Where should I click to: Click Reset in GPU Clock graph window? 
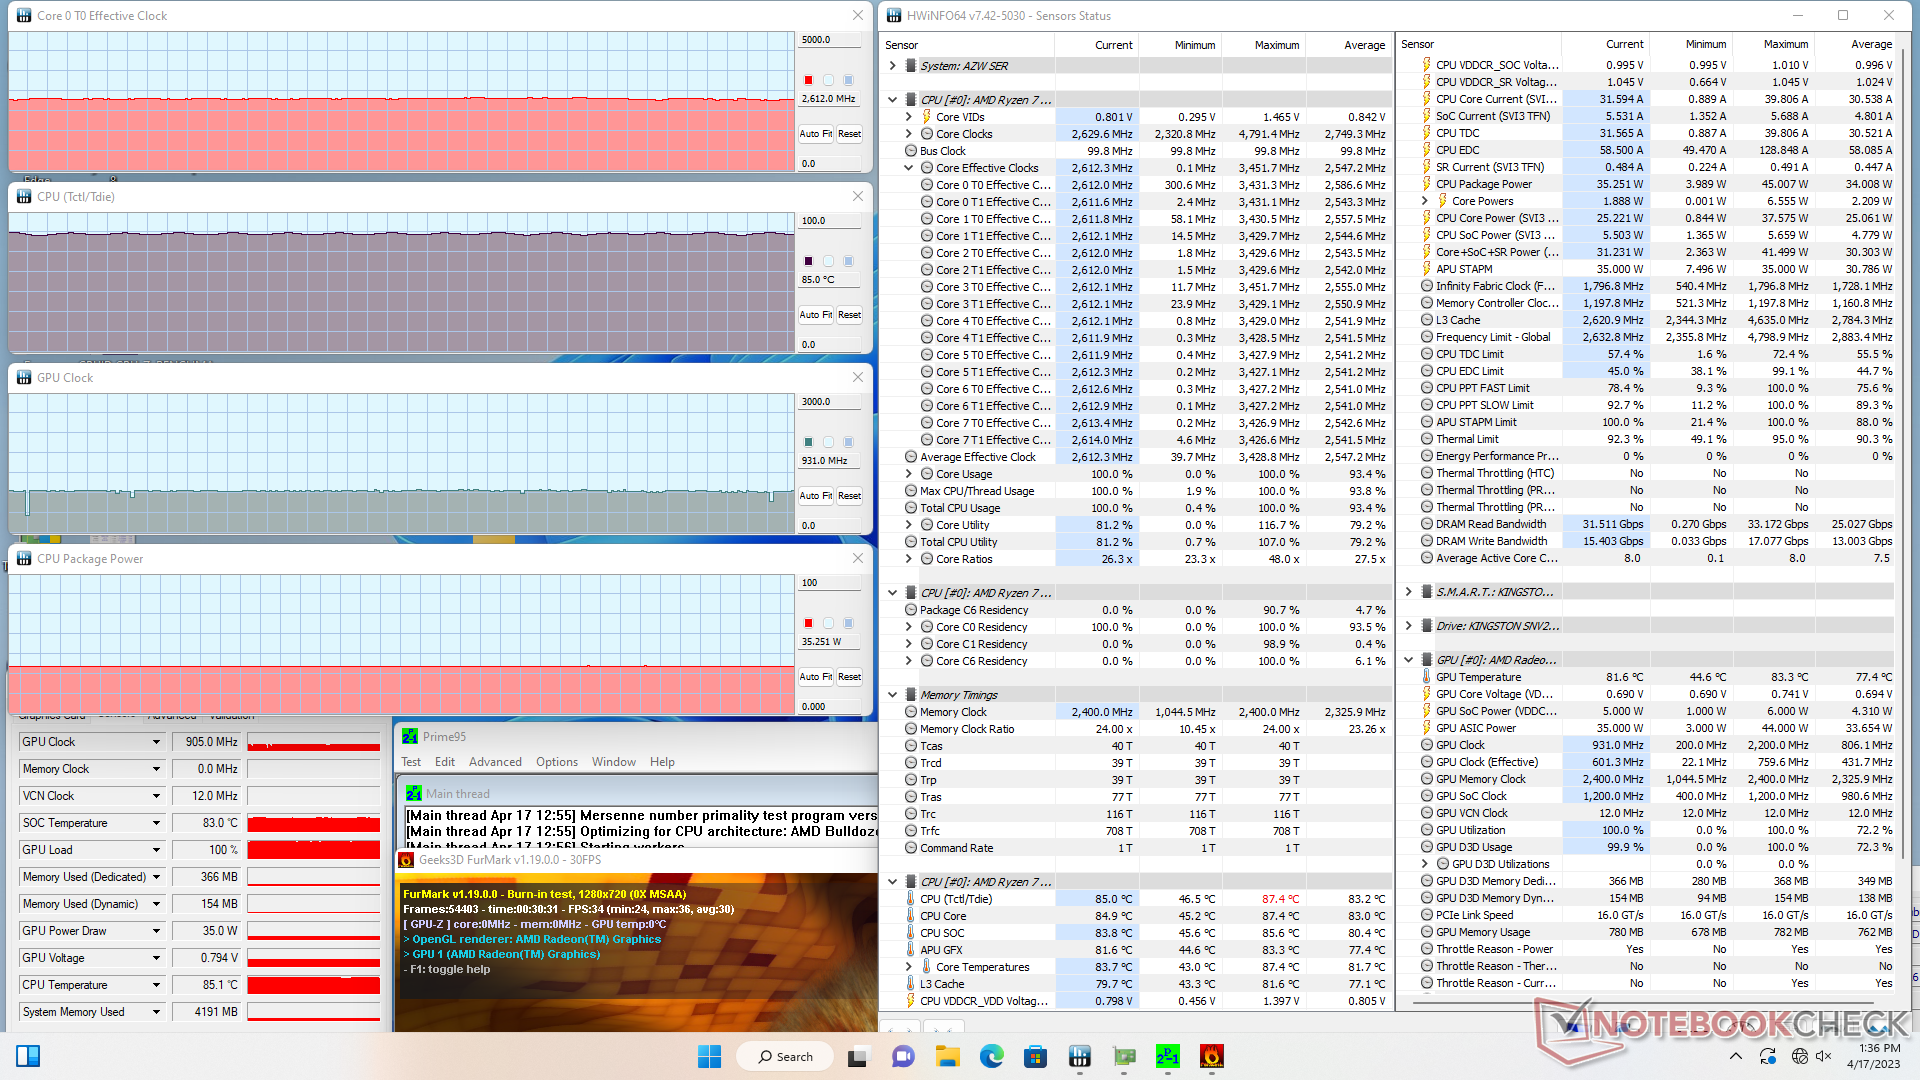[x=849, y=496]
